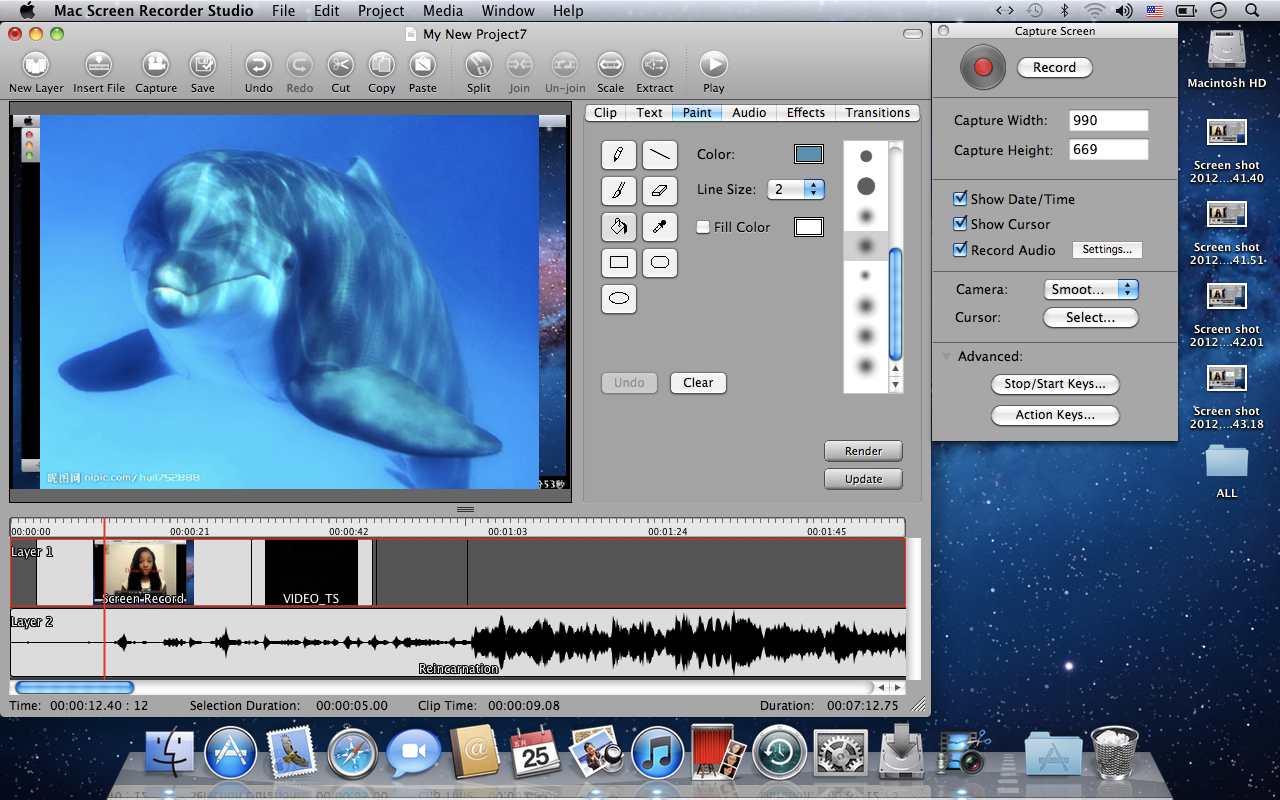Select the Reincarnation audio waveform clip
The width and height of the screenshot is (1280, 800).
(x=458, y=643)
